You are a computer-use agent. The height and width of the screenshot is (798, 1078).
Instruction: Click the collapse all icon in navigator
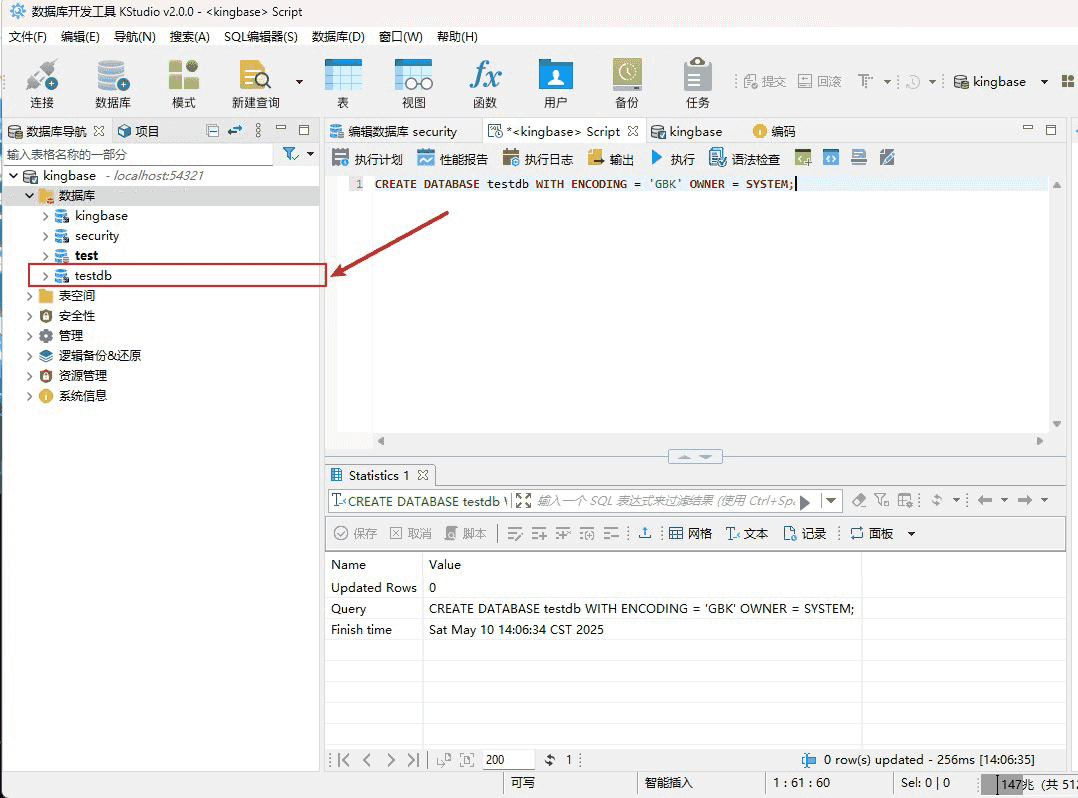(x=212, y=131)
